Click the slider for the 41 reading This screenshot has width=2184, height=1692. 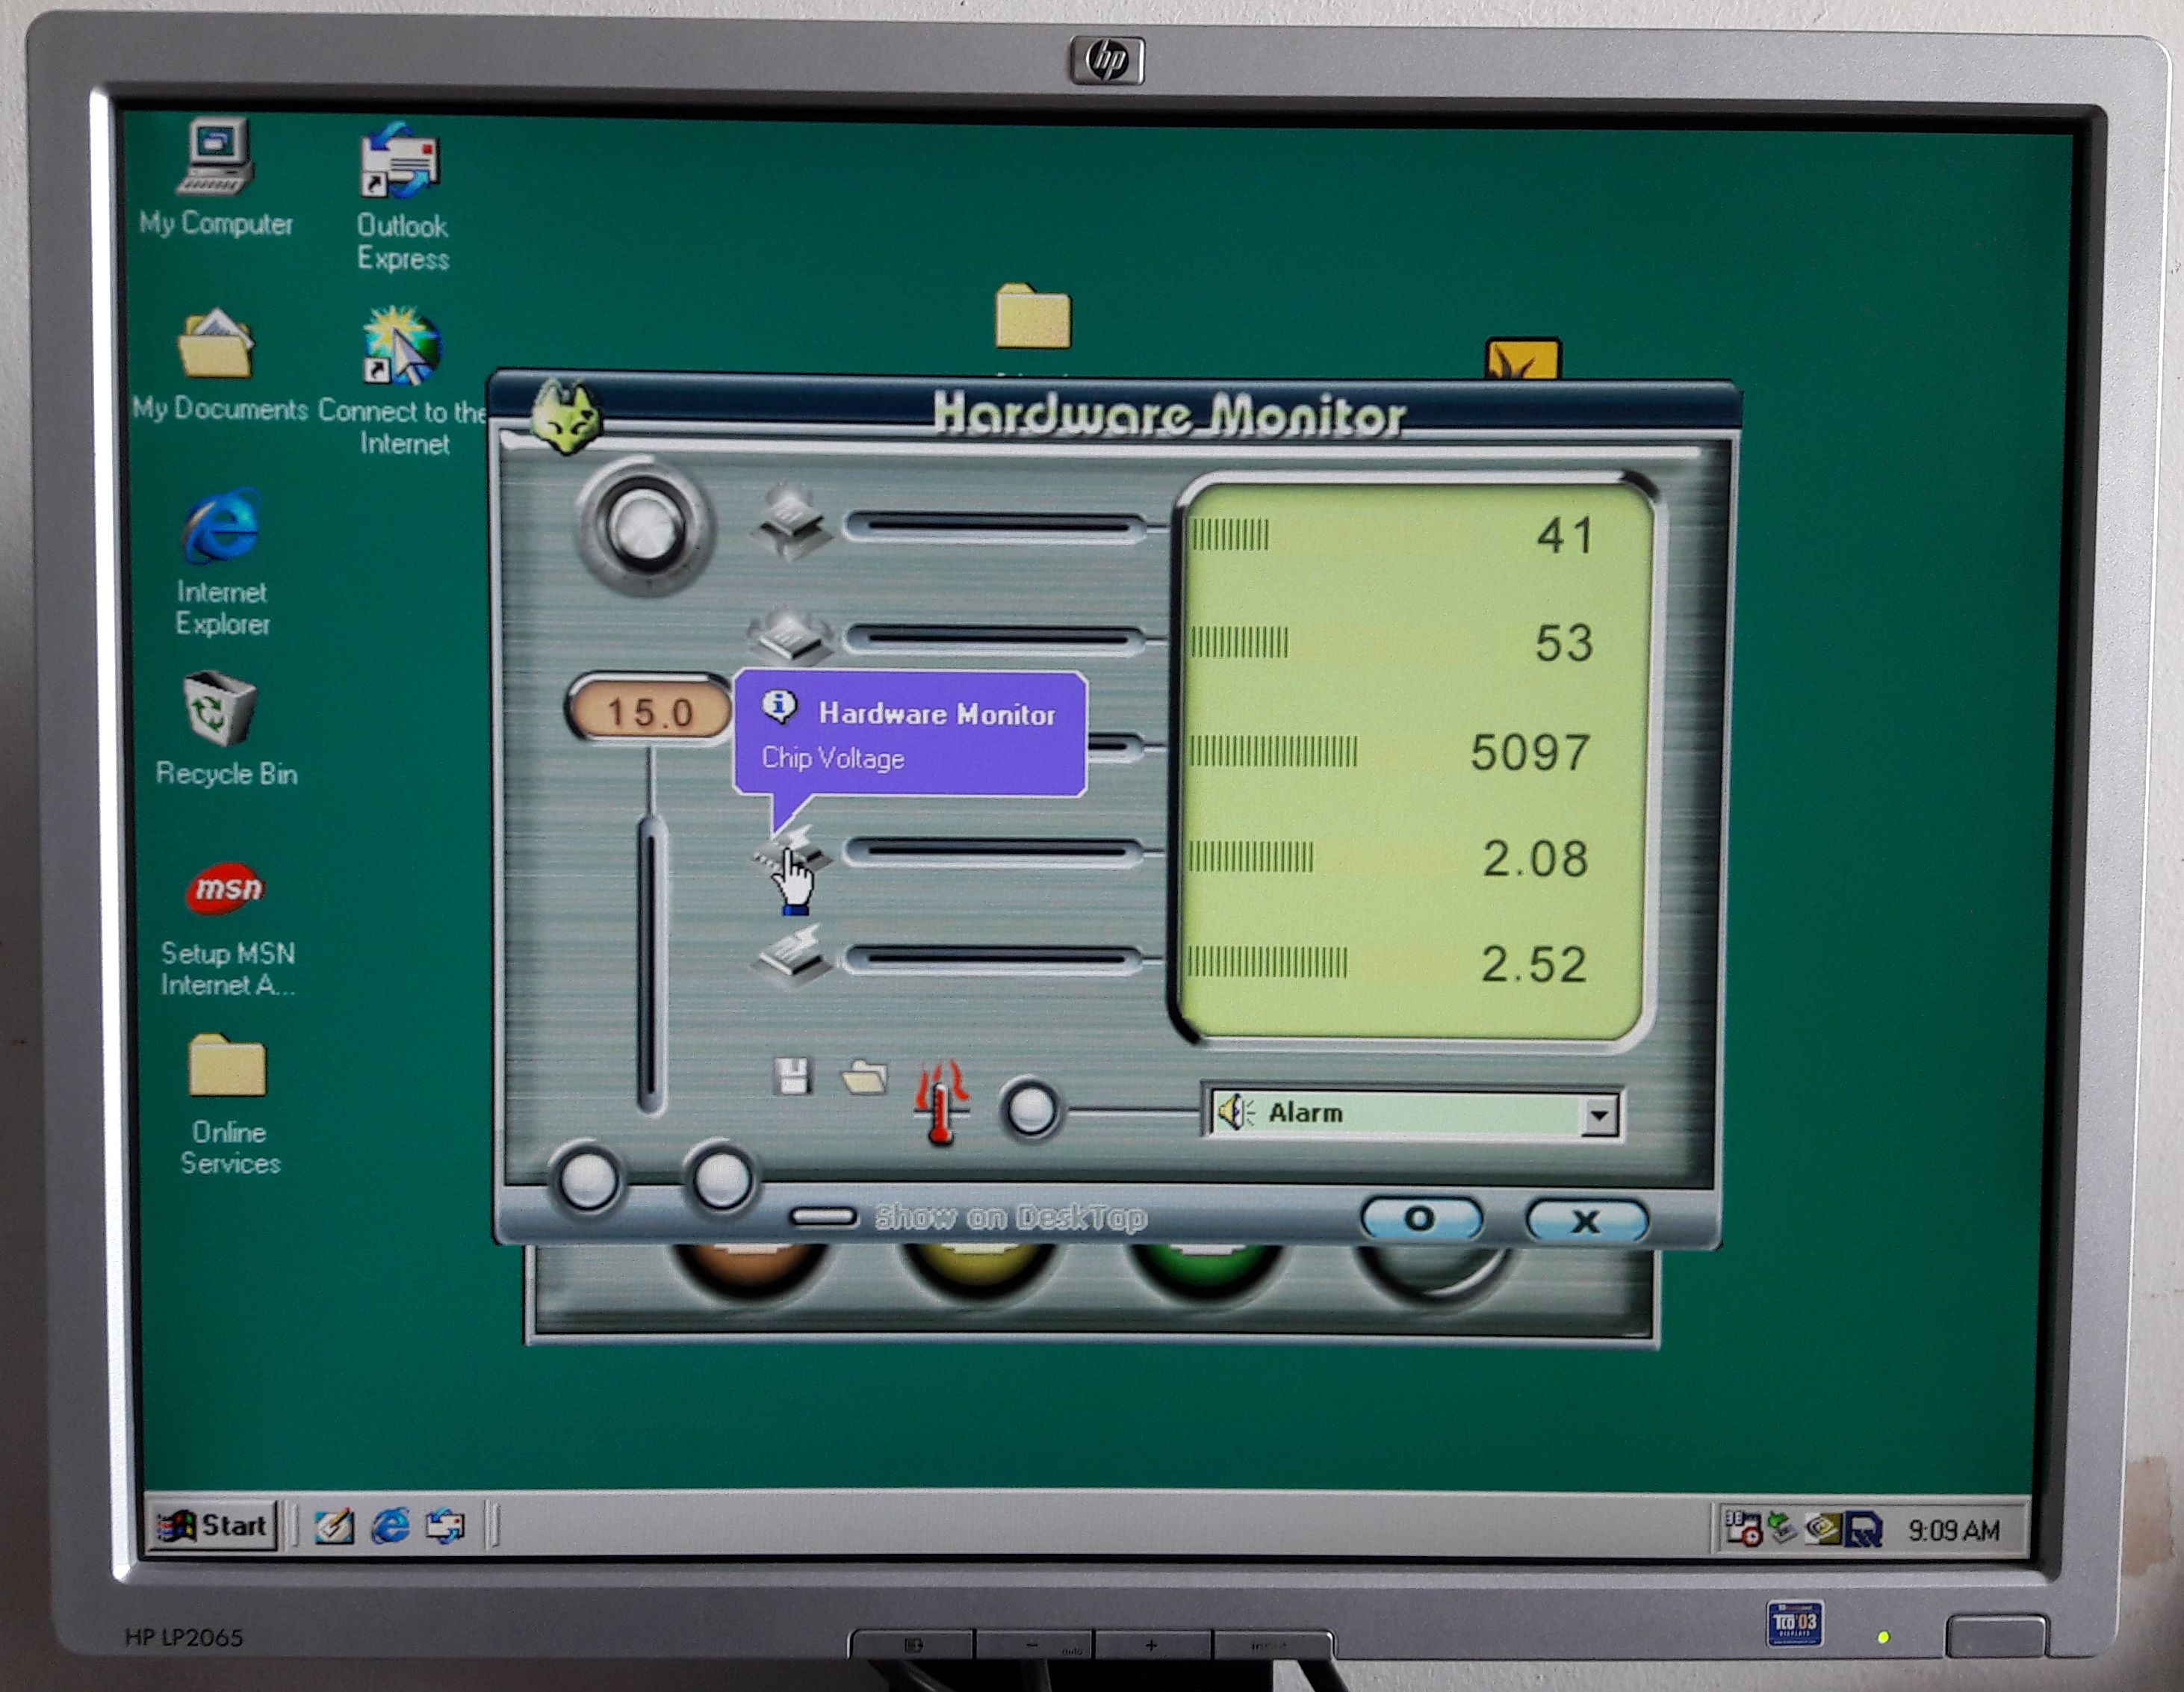995,526
